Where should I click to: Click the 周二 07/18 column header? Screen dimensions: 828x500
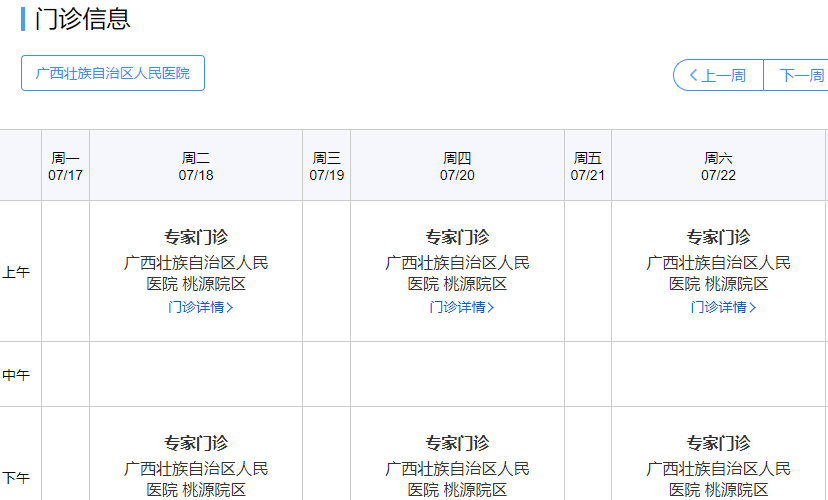coord(196,166)
